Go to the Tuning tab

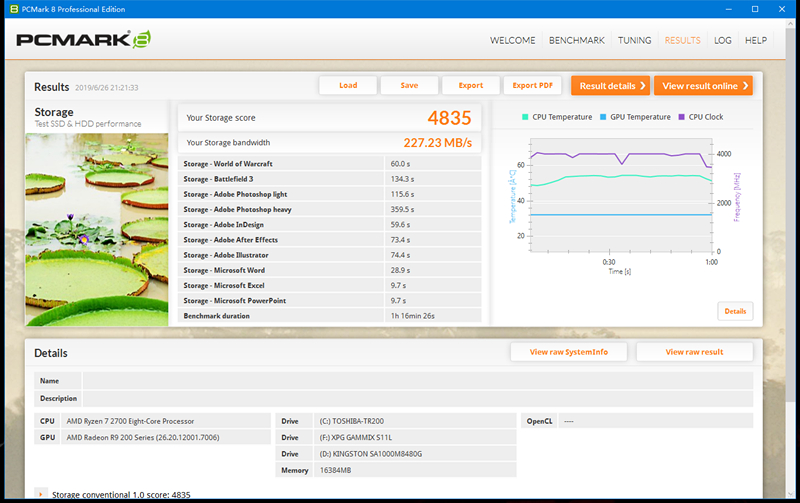pyautogui.click(x=634, y=41)
